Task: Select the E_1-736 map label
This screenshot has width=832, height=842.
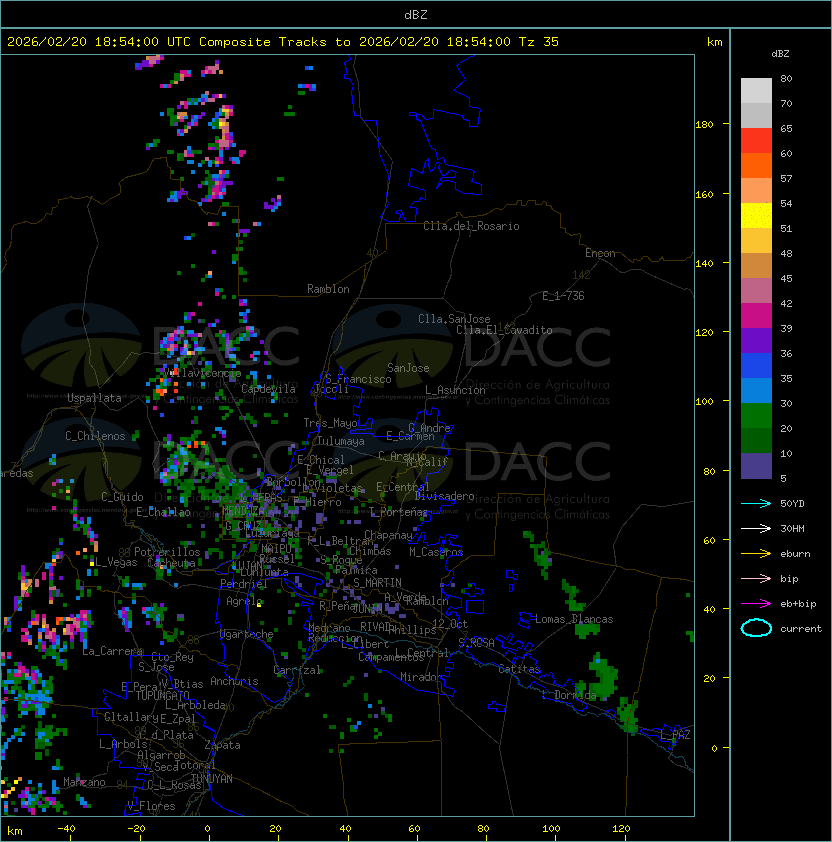Action: (x=563, y=296)
